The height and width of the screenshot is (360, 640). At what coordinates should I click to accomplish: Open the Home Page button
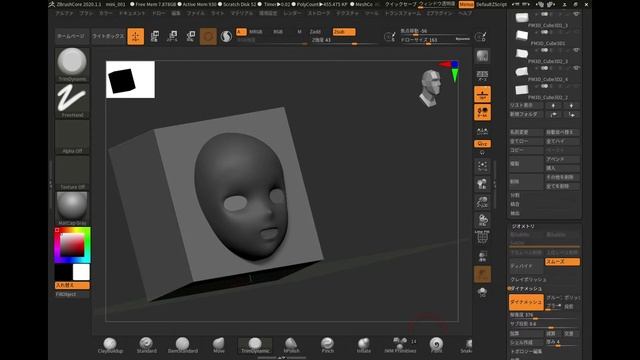coord(72,36)
